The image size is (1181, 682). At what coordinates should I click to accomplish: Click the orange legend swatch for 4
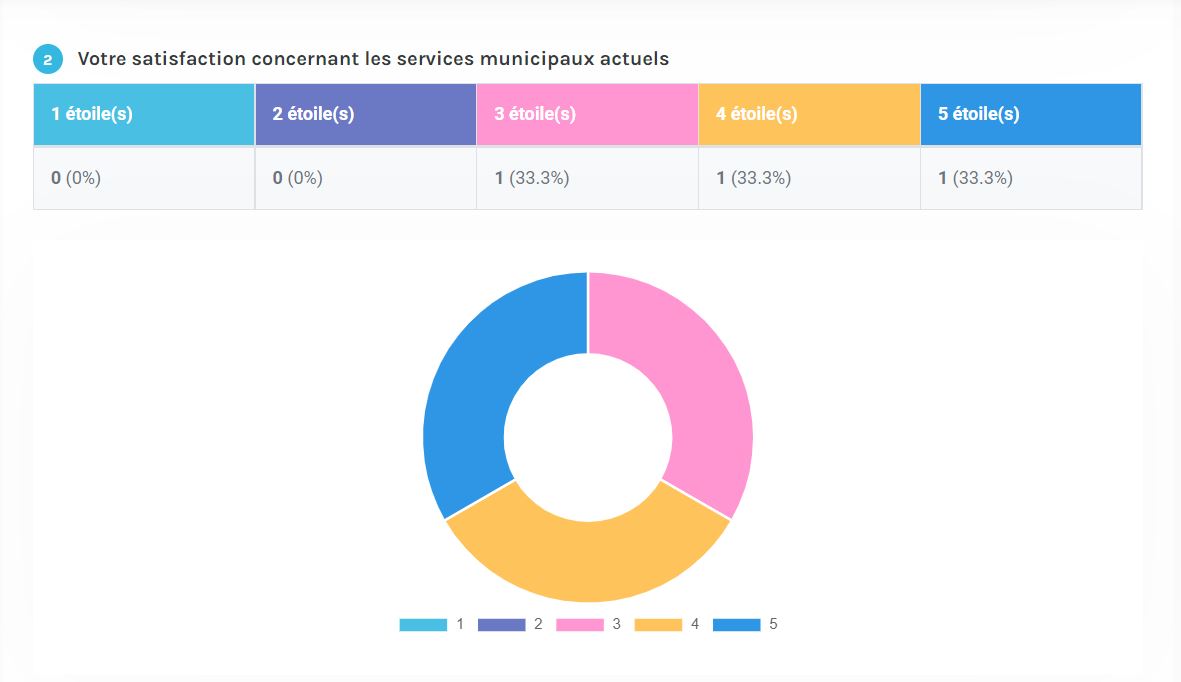[x=658, y=625]
